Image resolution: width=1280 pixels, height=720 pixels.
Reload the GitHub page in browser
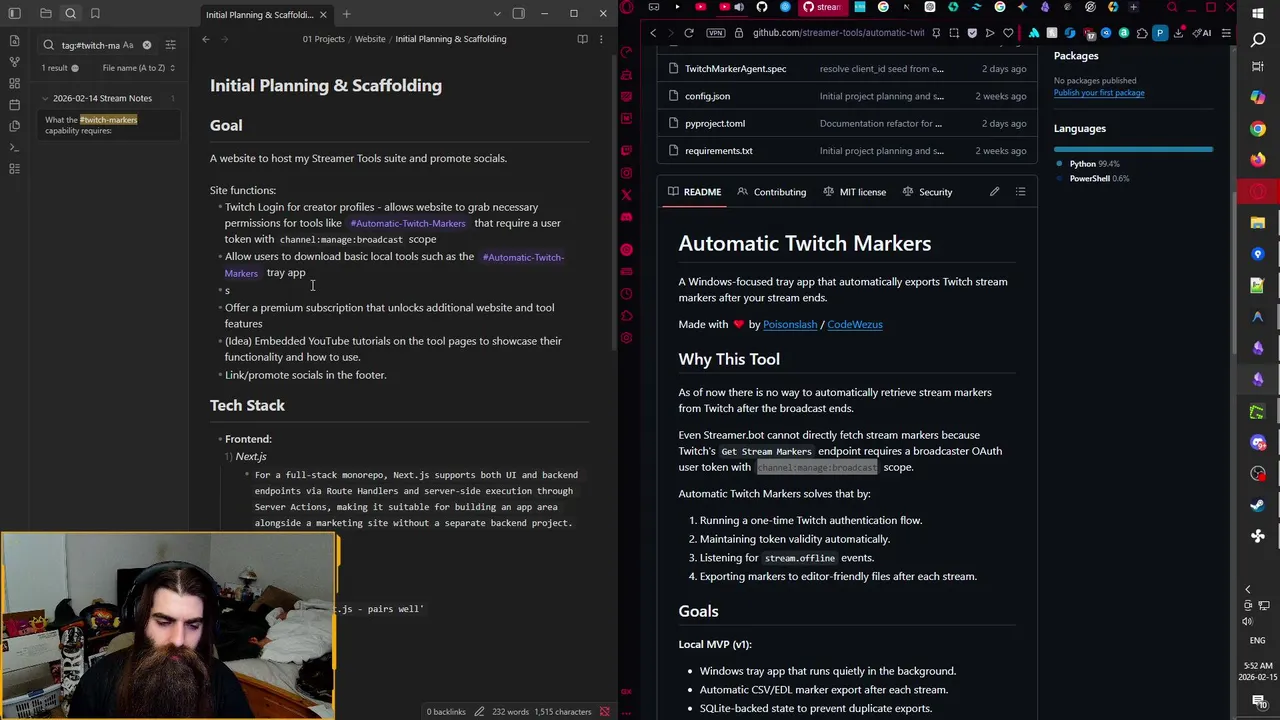(689, 33)
